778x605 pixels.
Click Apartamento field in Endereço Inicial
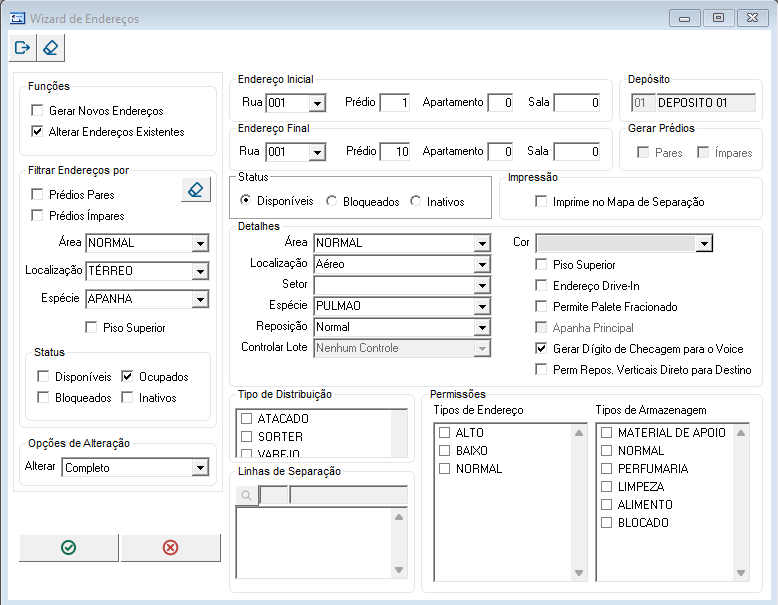coord(501,103)
